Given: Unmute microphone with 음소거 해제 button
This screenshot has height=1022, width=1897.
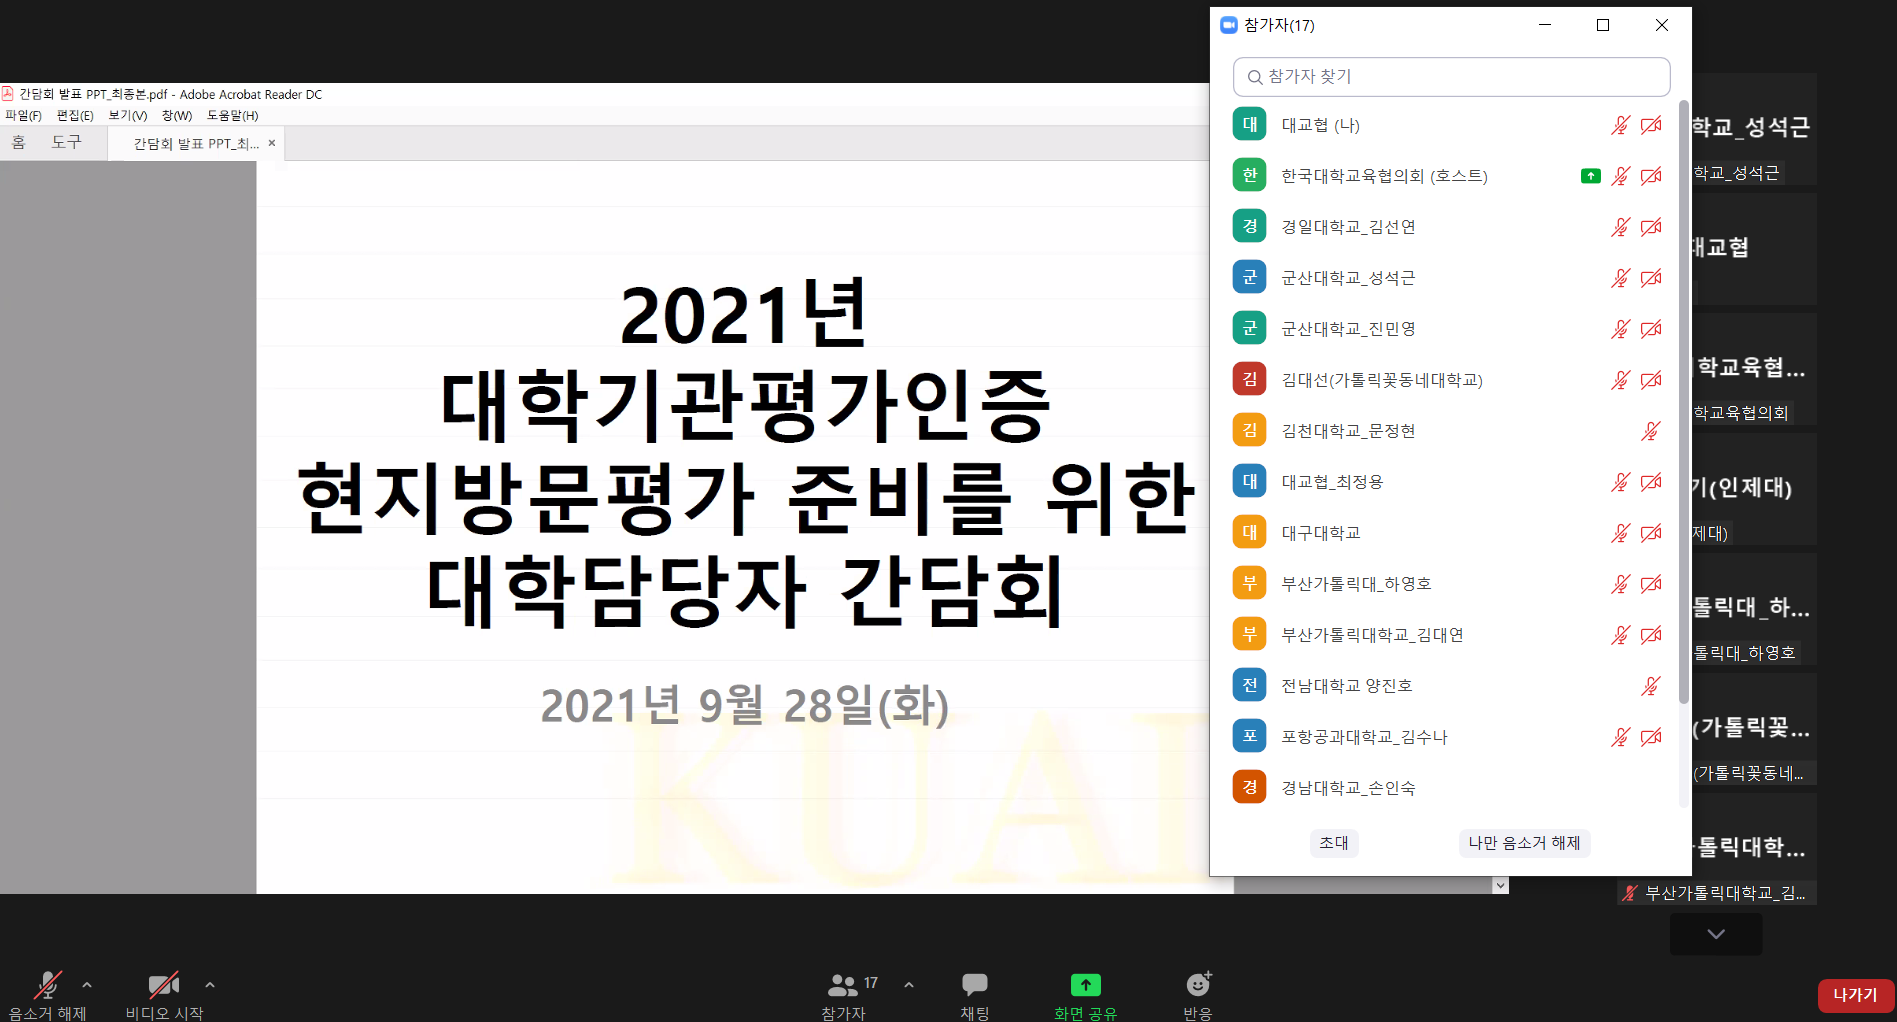Looking at the screenshot, I should [47, 986].
